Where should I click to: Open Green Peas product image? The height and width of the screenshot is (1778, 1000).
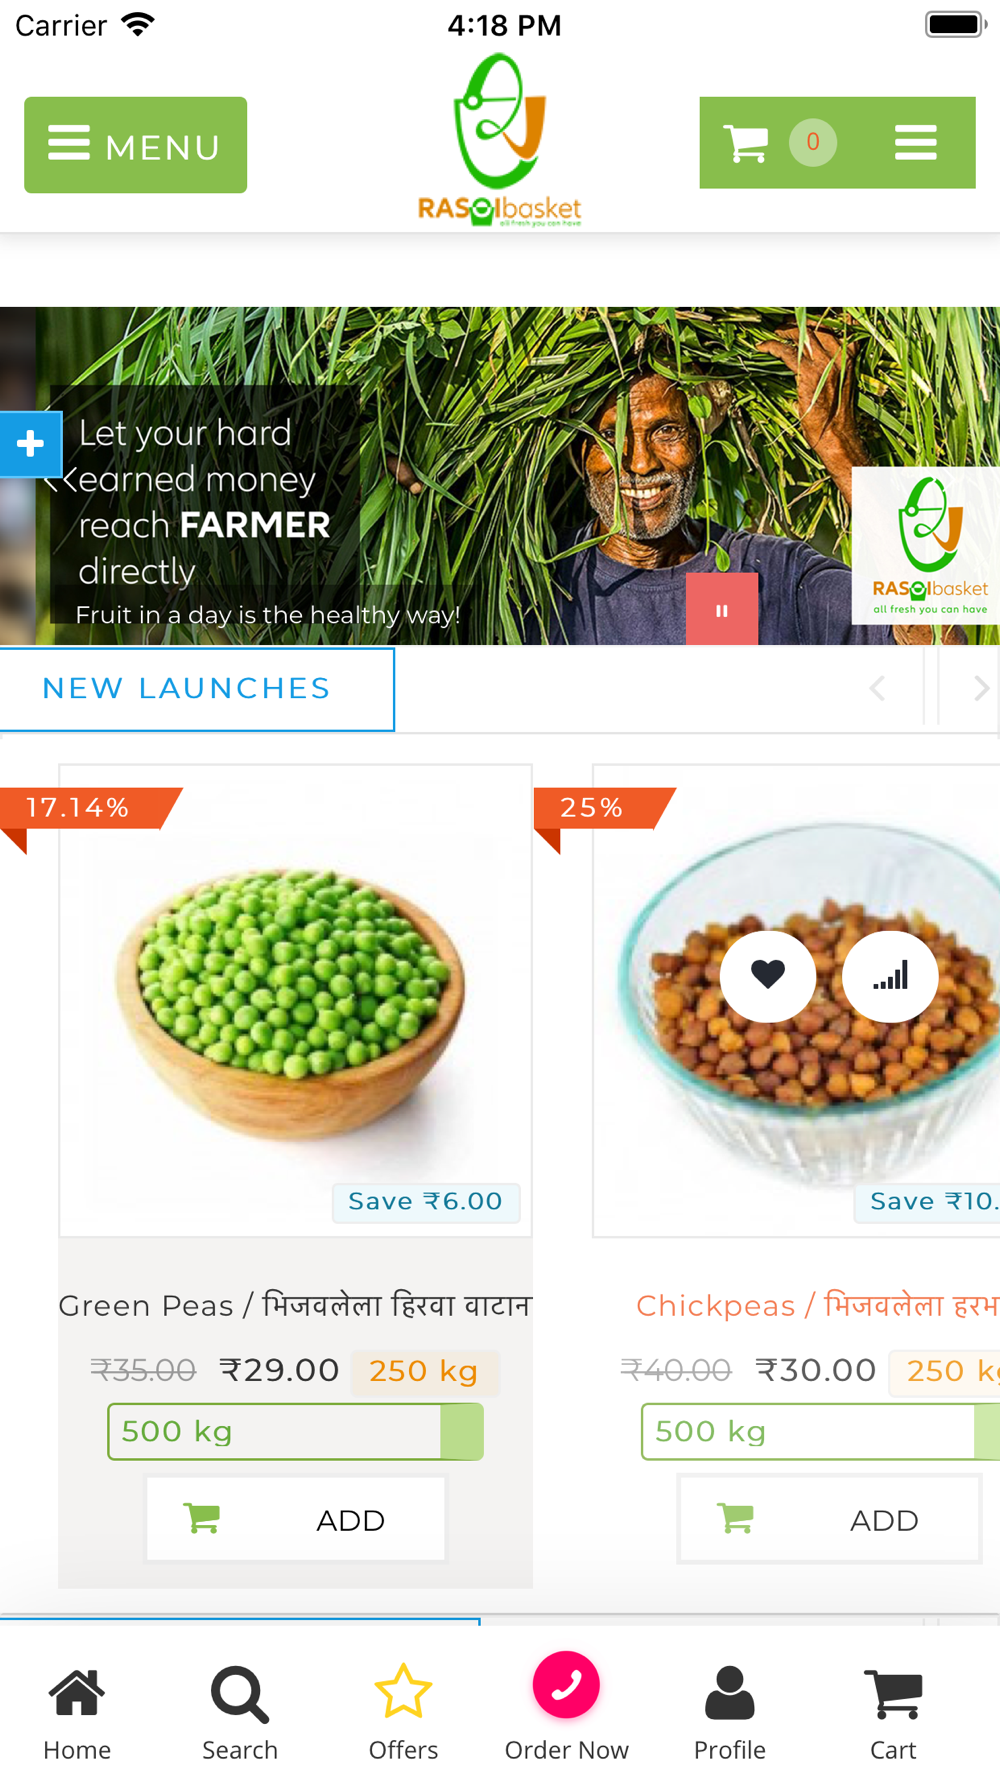(x=295, y=1001)
